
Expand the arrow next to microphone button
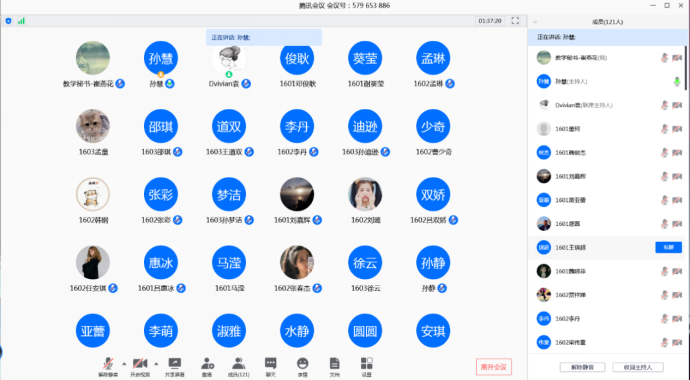(124, 364)
